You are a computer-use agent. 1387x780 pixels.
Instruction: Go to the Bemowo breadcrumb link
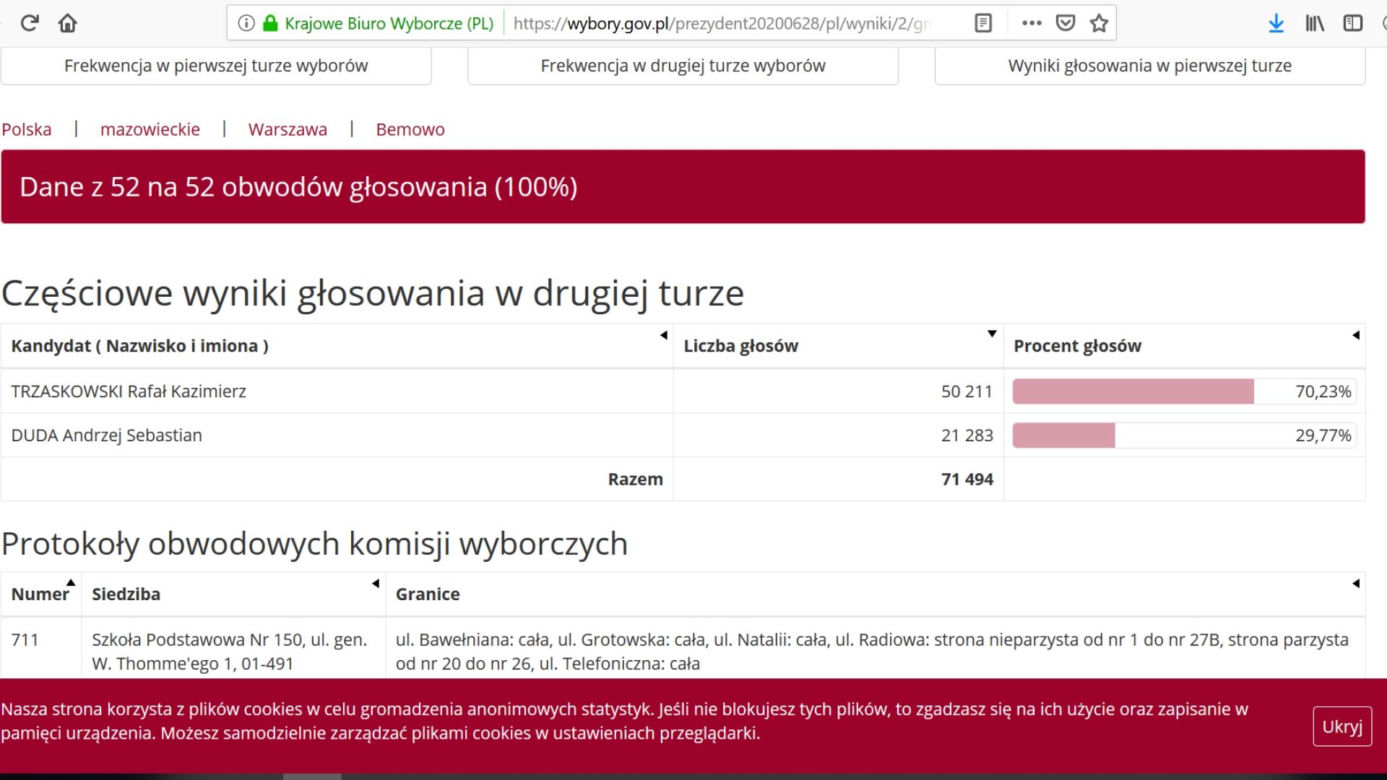pyautogui.click(x=410, y=129)
